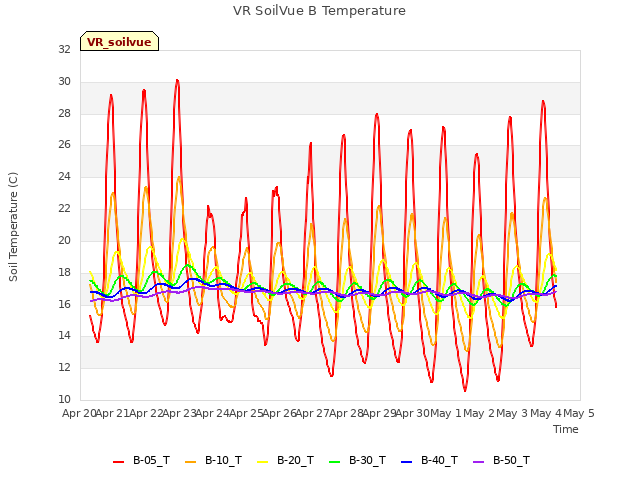Click the B-30_T green legend swatch
The image size is (640, 480).
(x=334, y=462)
